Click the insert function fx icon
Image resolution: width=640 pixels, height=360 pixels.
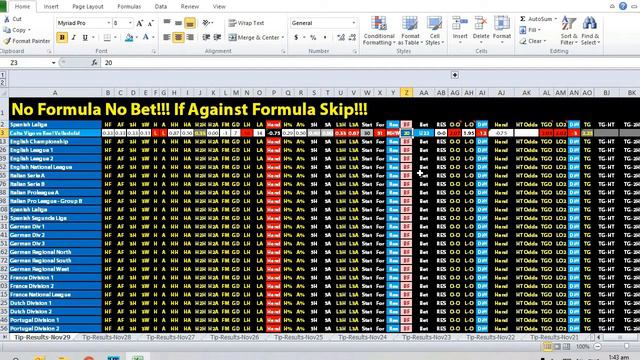[x=94, y=62]
